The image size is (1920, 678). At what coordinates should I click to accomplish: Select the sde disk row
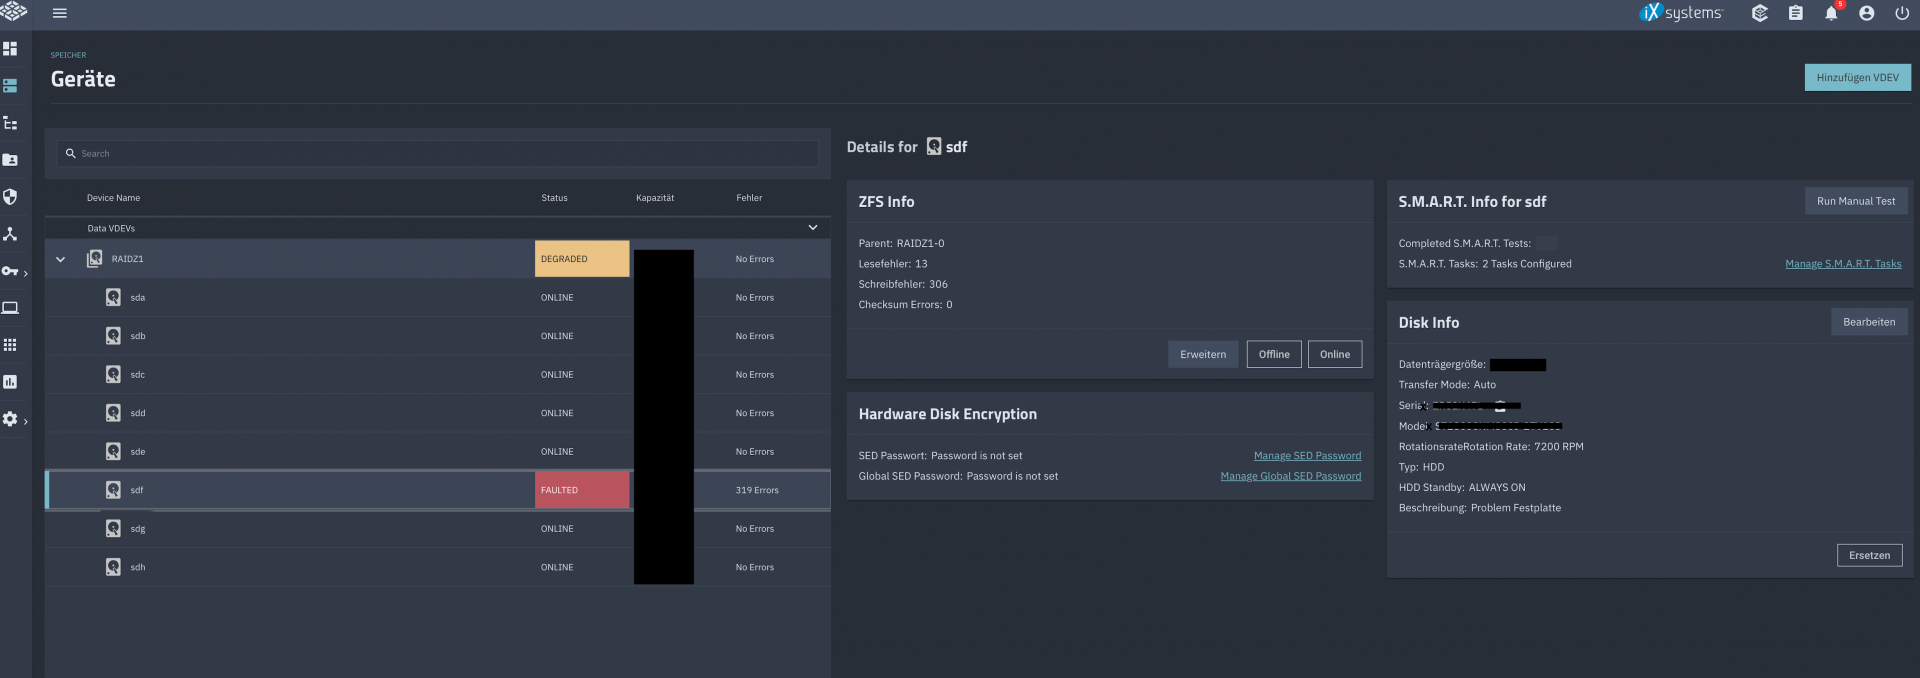(x=438, y=451)
